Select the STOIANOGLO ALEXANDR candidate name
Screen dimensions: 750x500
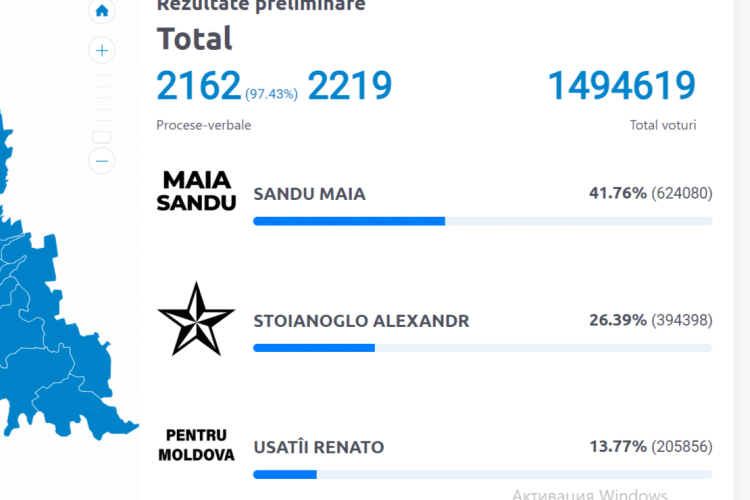click(x=361, y=321)
